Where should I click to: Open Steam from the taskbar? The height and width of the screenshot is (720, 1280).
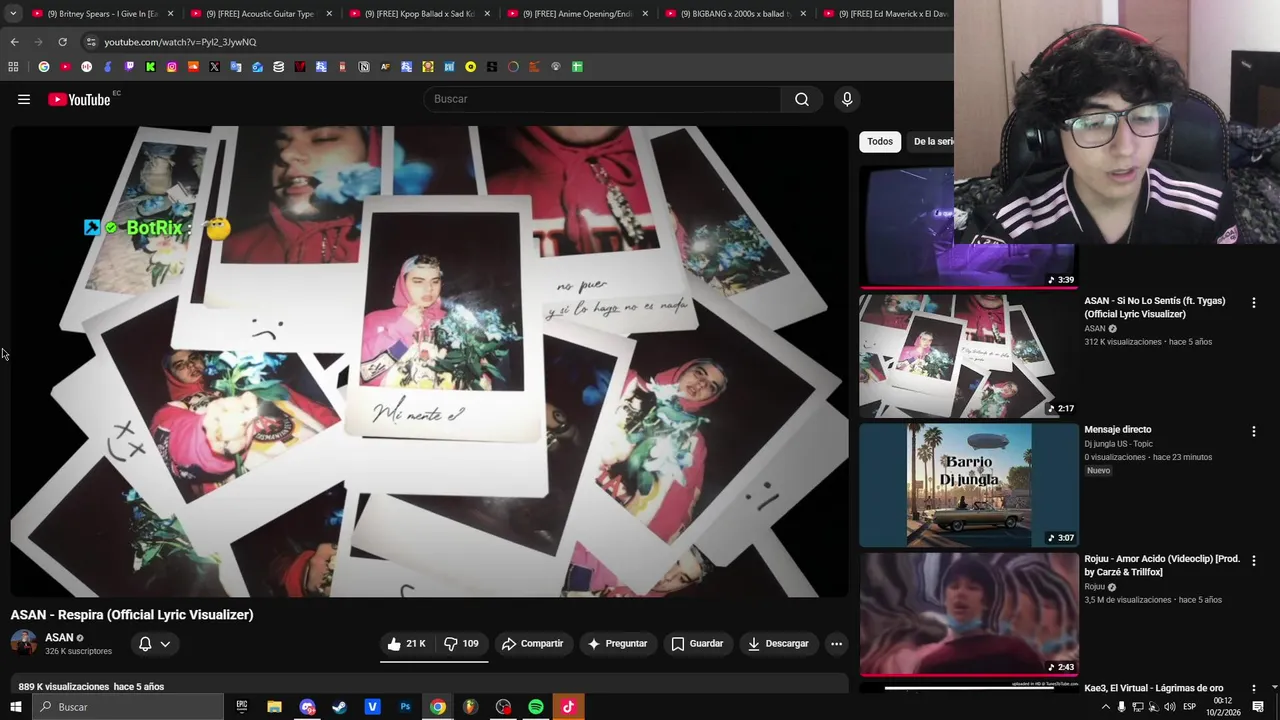[x=339, y=707]
